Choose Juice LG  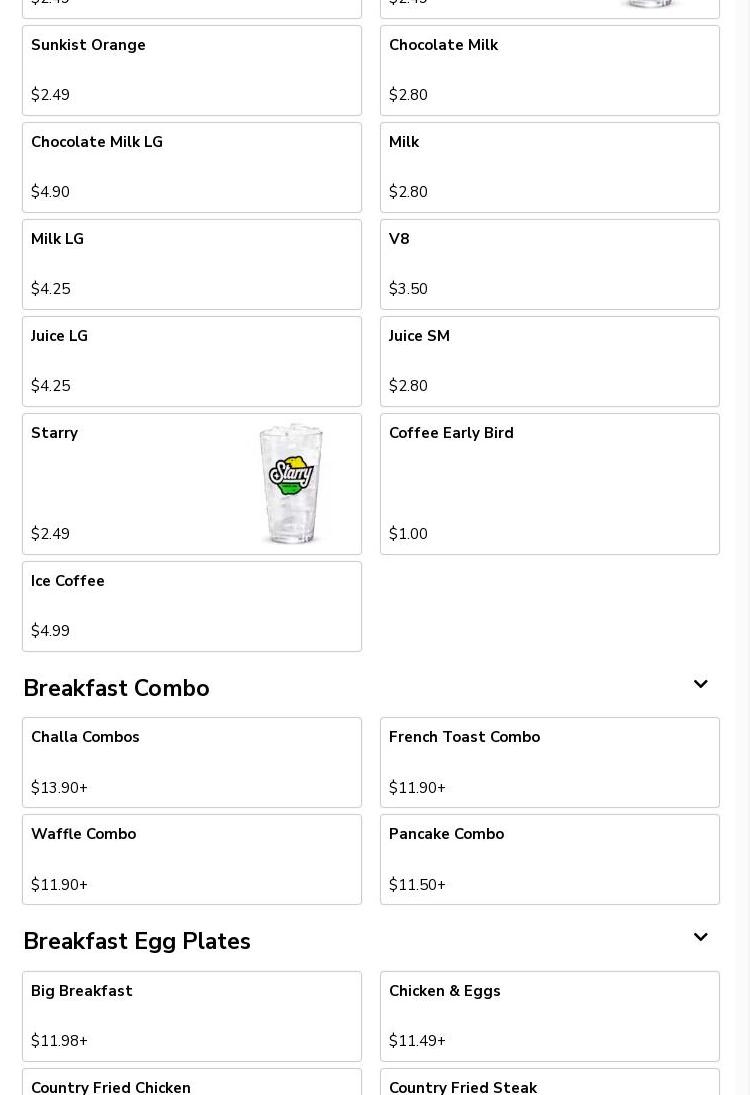click(192, 362)
